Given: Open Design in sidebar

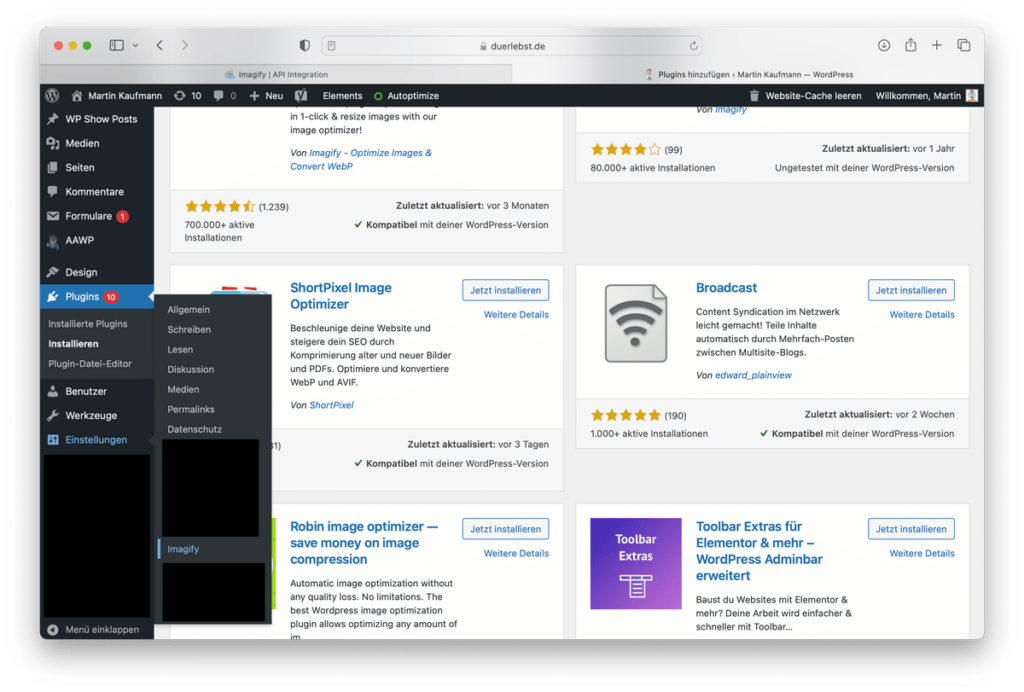Looking at the screenshot, I should click(97, 272).
